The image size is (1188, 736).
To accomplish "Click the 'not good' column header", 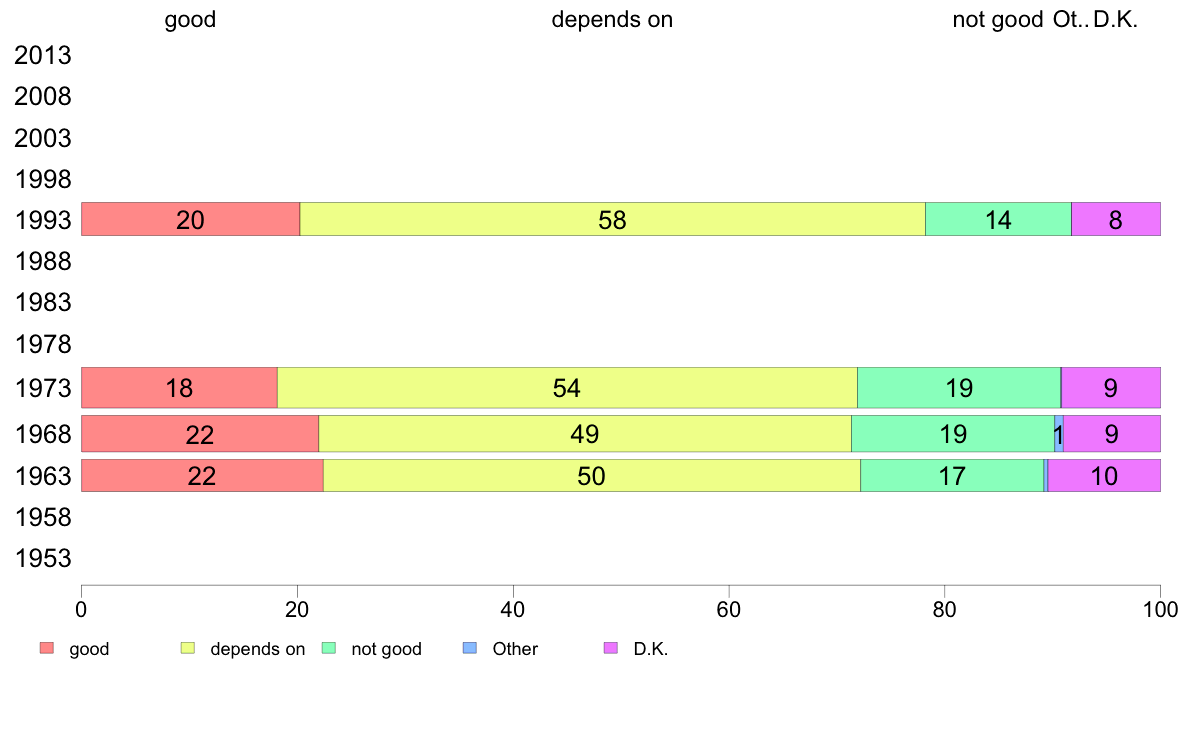I will 998,19.
